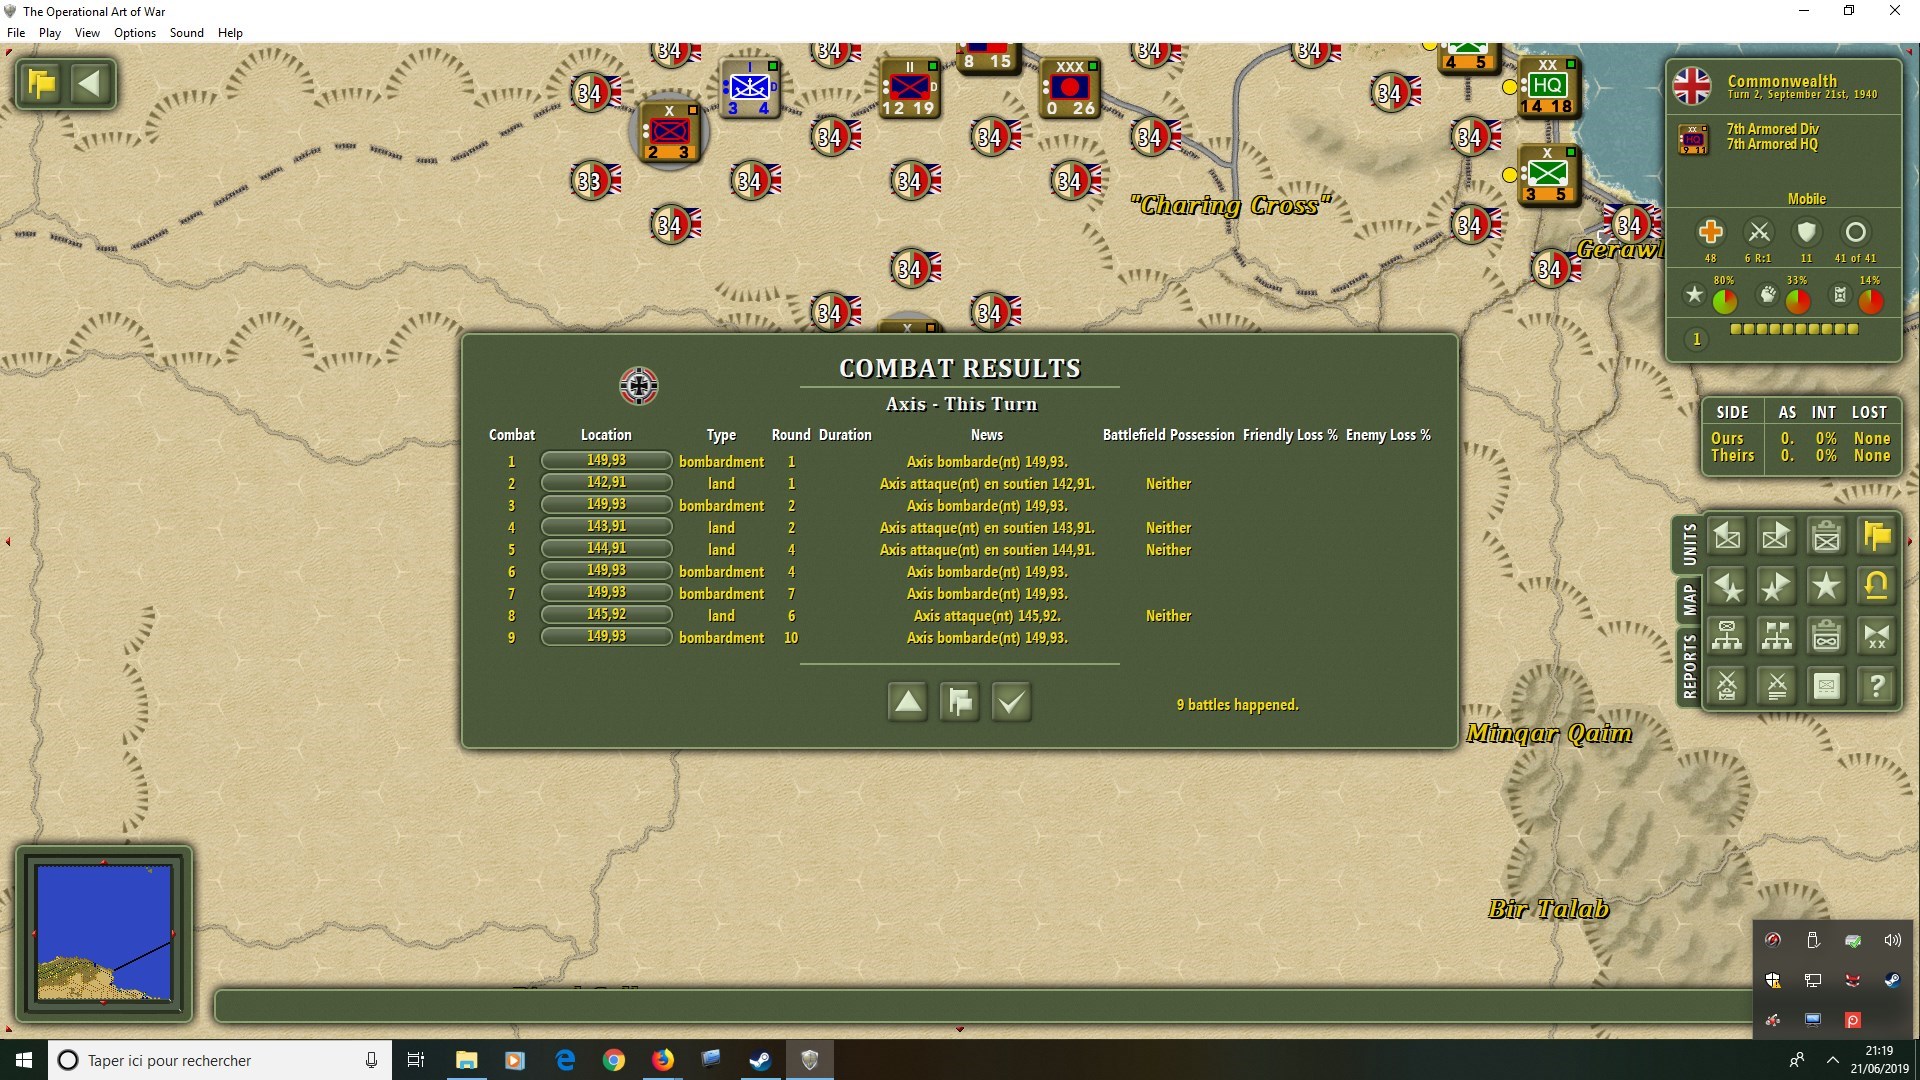The image size is (1920, 1080).
Task: Confirm combat results with checkmark button
Action: 1011,702
